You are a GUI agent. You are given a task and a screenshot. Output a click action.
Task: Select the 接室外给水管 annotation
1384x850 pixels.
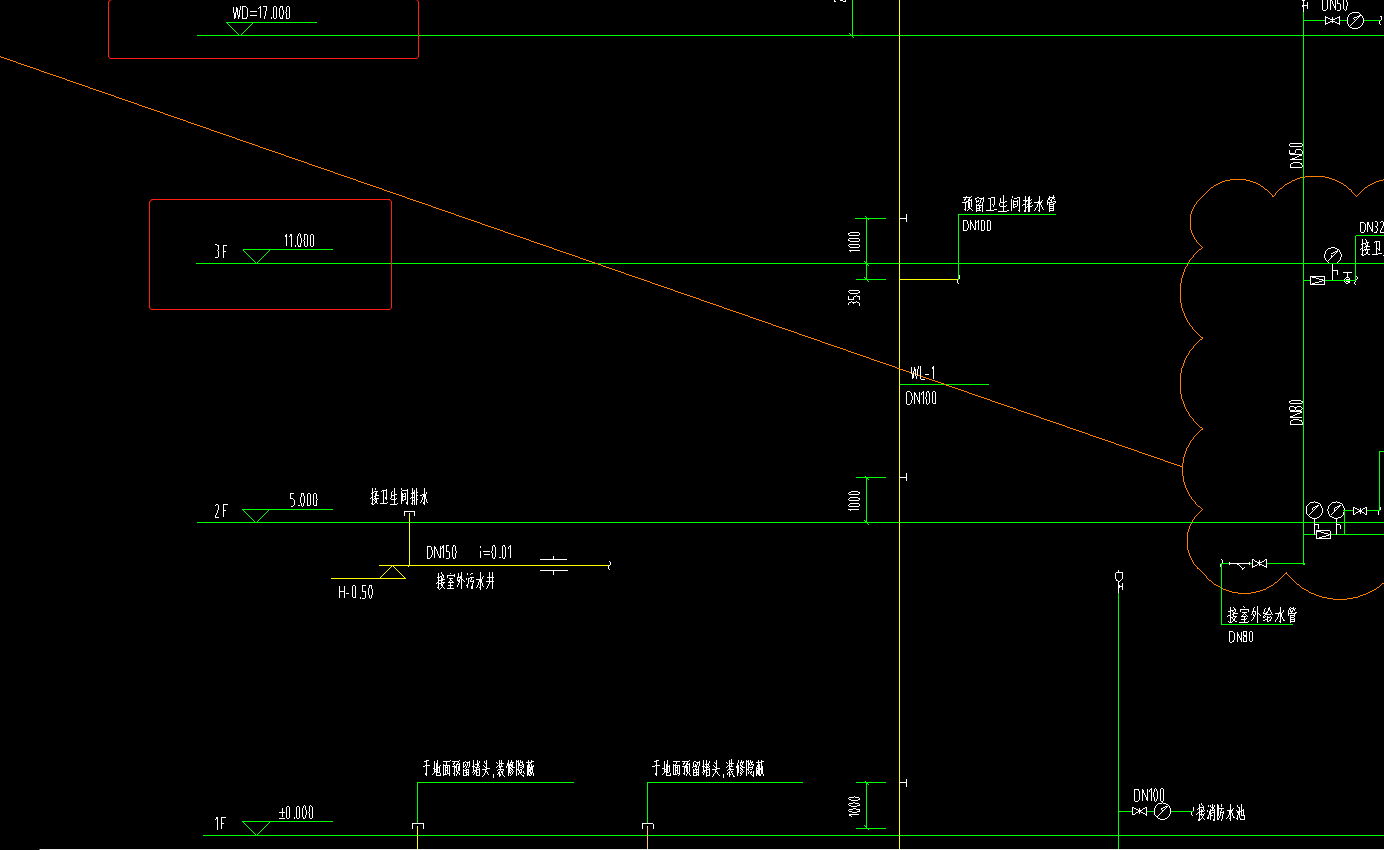pos(1262,615)
